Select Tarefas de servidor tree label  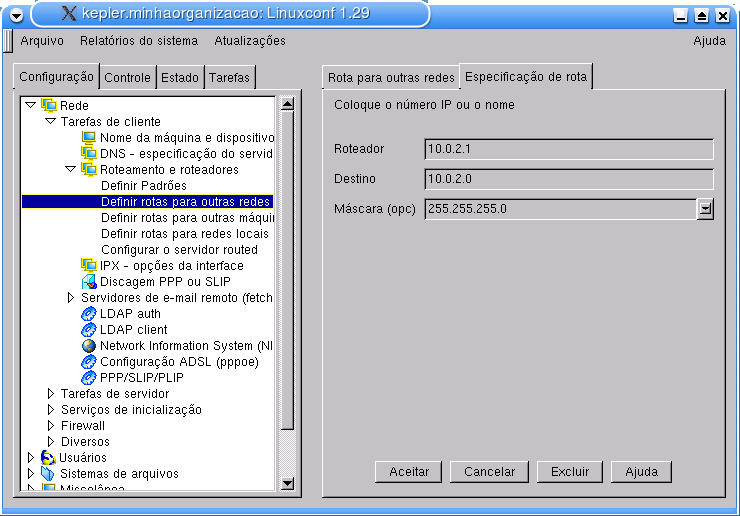(x=115, y=394)
